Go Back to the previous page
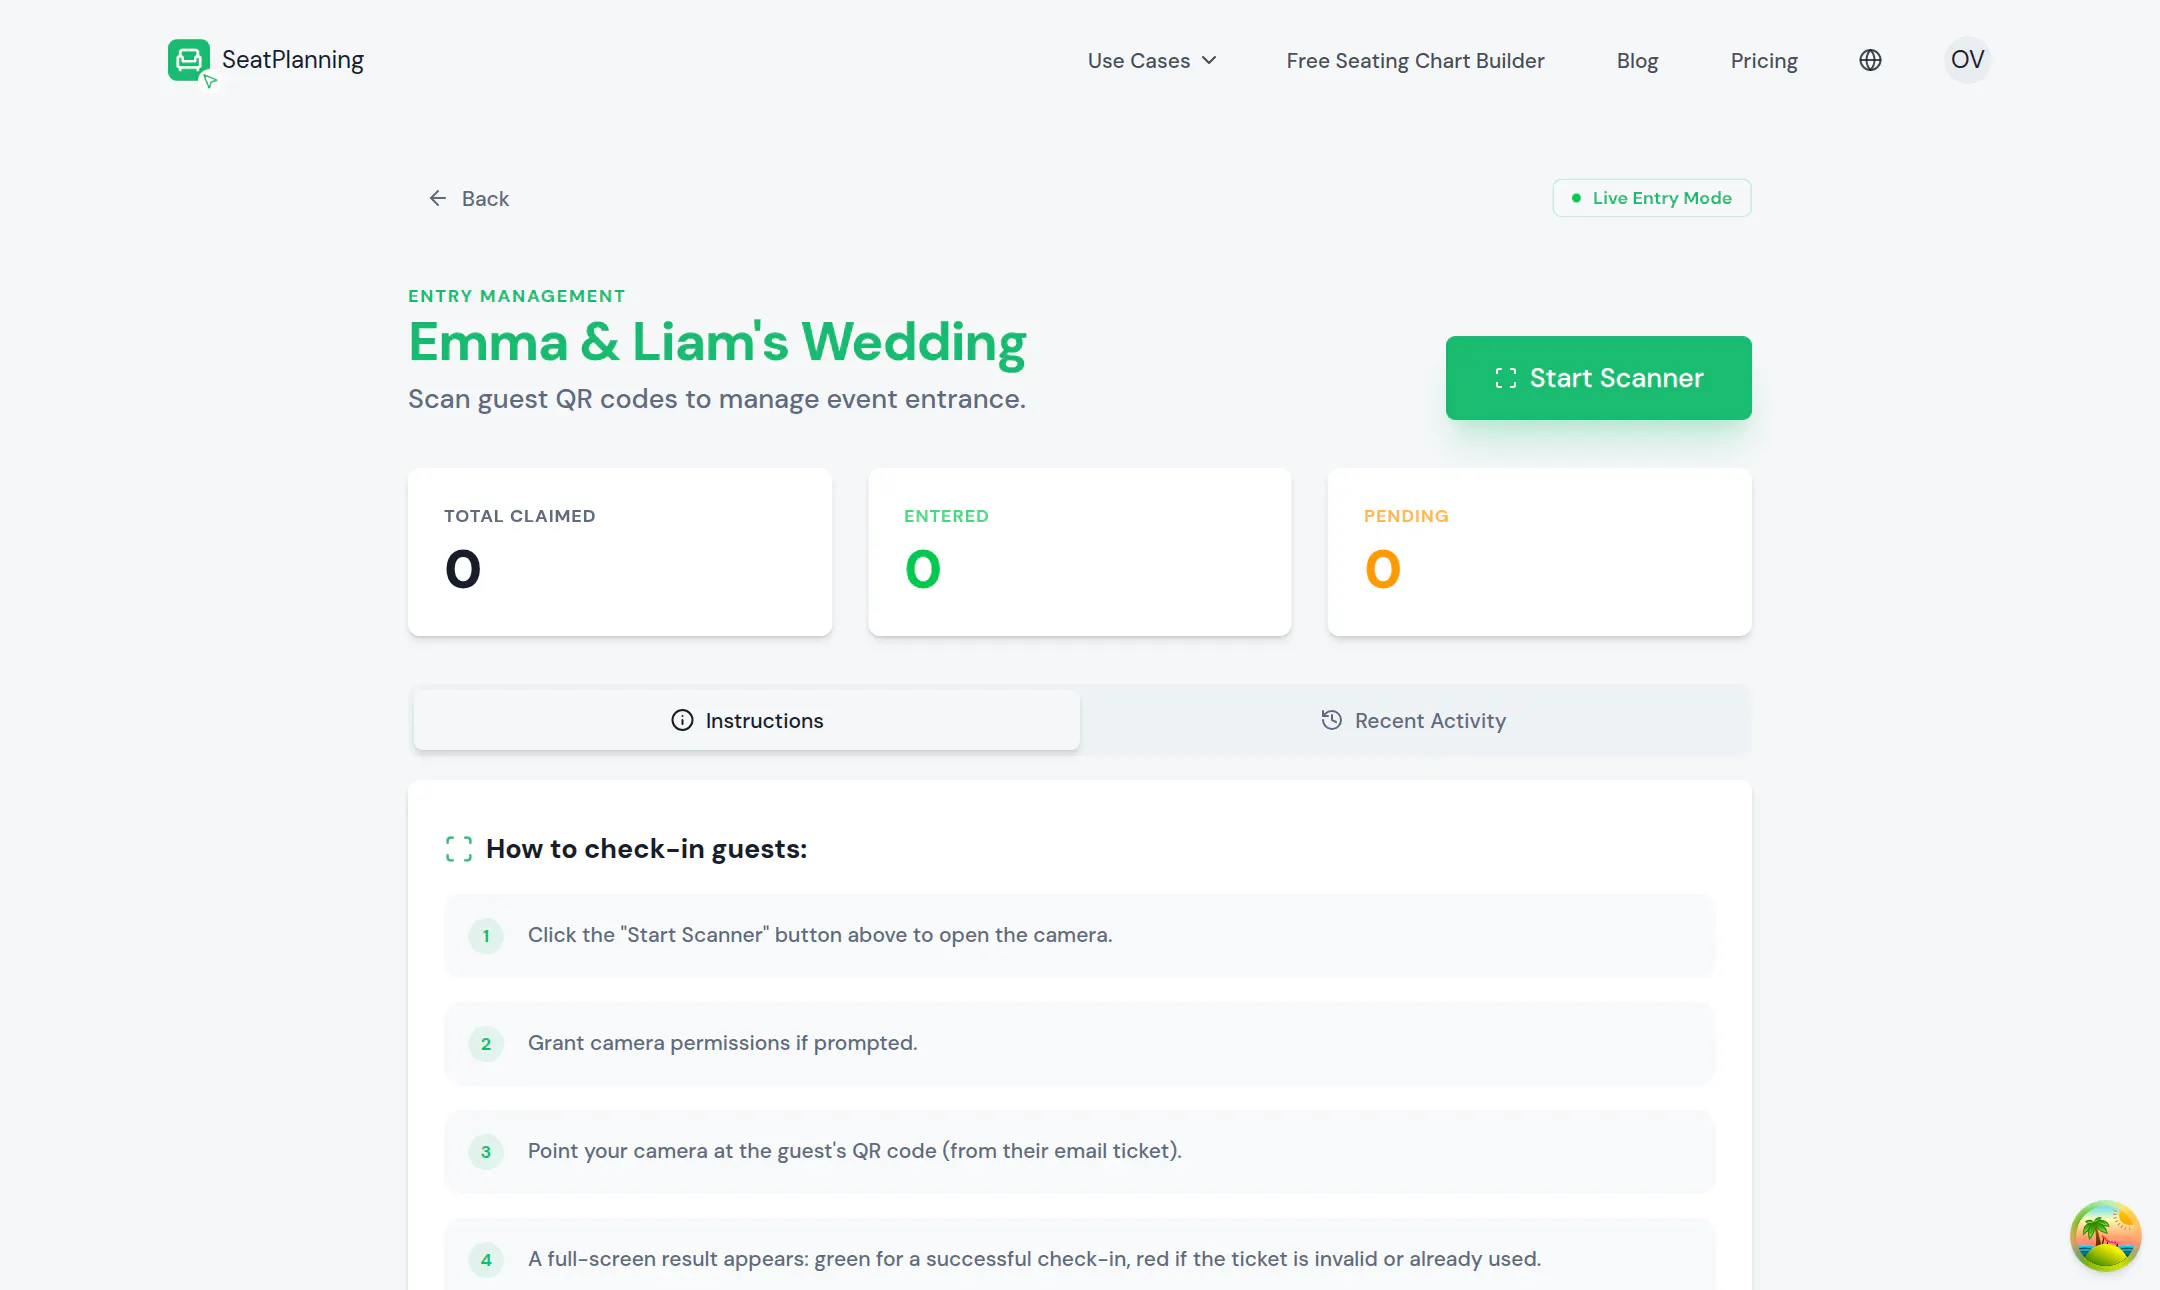Viewport: 2160px width, 1290px height. tap(469, 198)
